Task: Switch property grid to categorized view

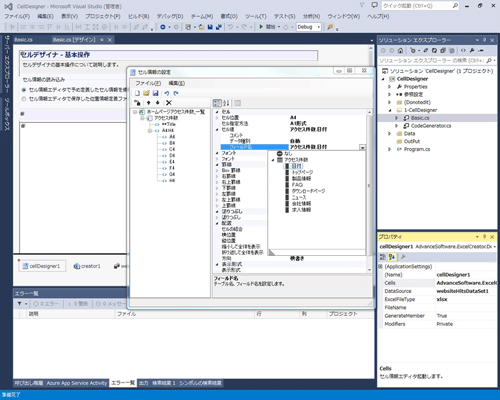Action: pos(217,103)
